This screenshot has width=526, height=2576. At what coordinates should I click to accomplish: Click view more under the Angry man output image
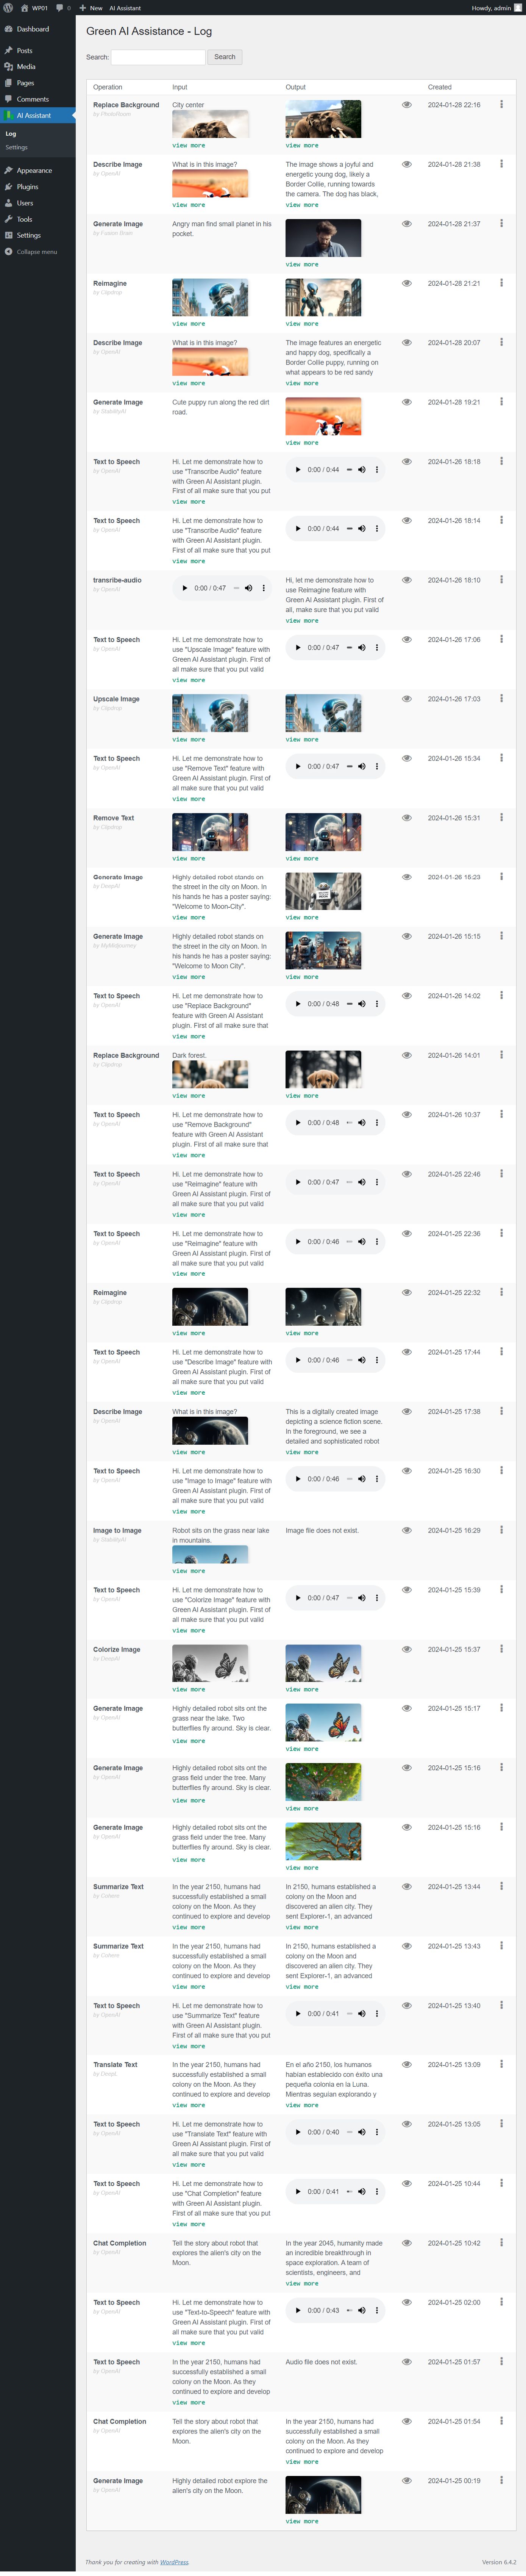click(x=302, y=265)
